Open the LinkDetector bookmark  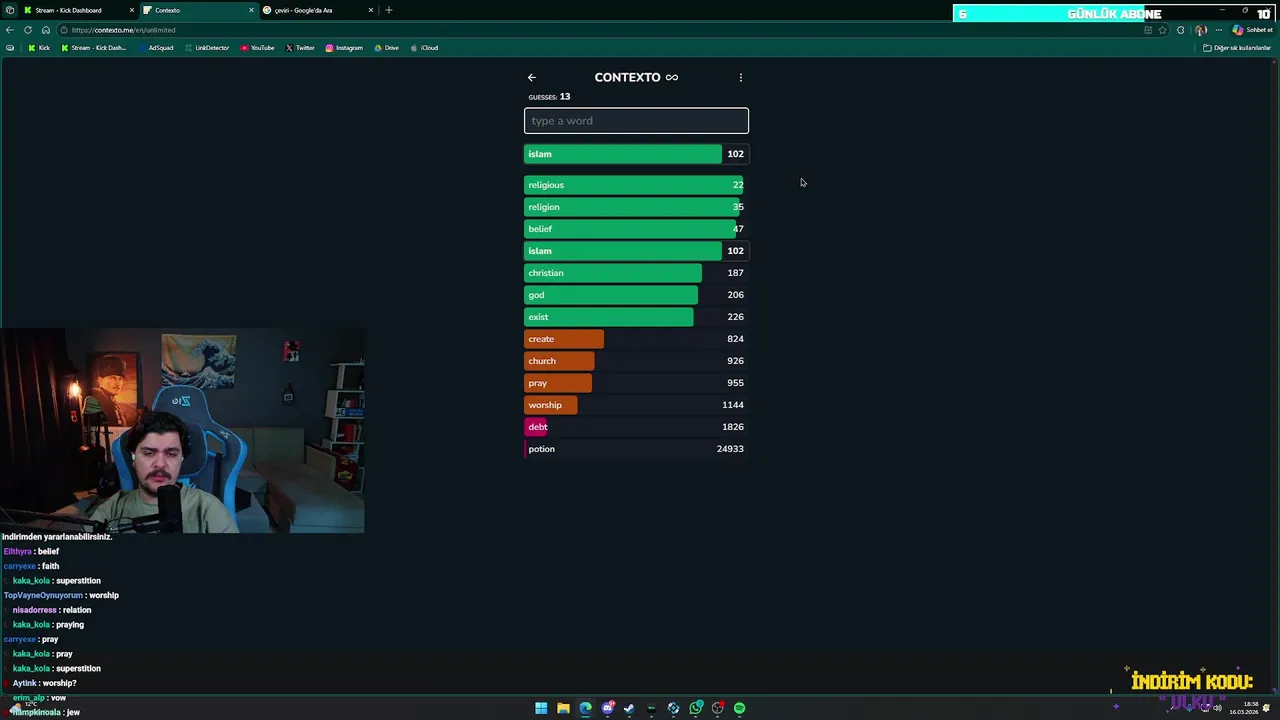pyautogui.click(x=207, y=48)
